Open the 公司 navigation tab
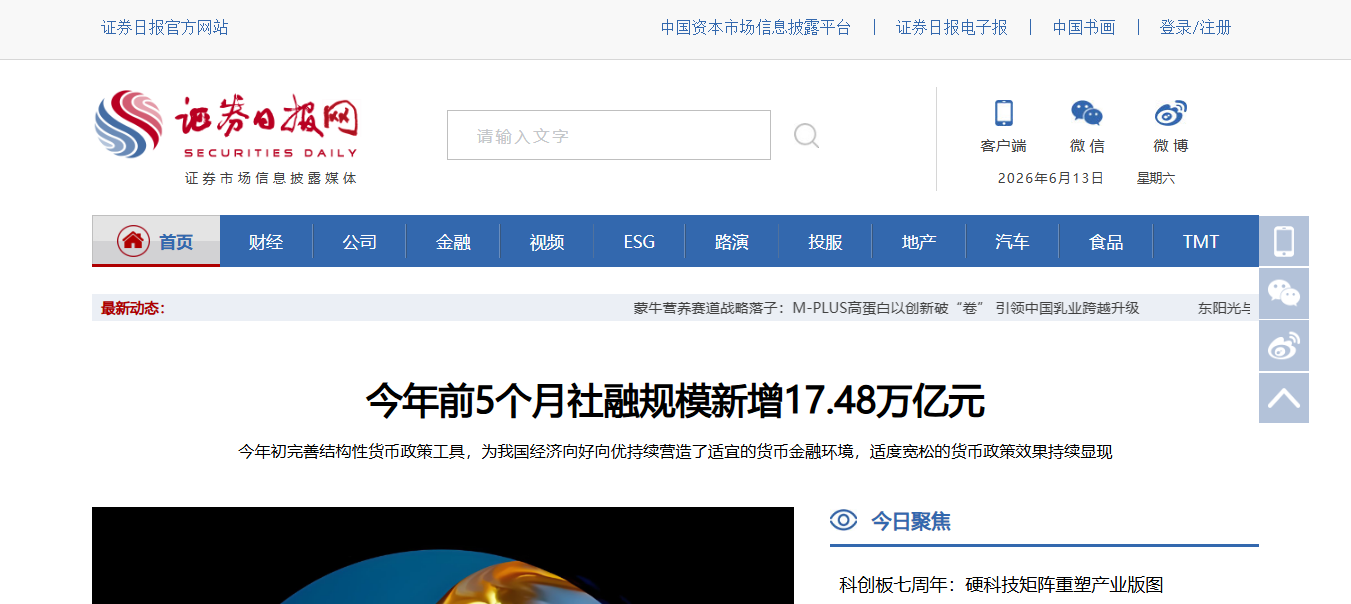 click(359, 242)
